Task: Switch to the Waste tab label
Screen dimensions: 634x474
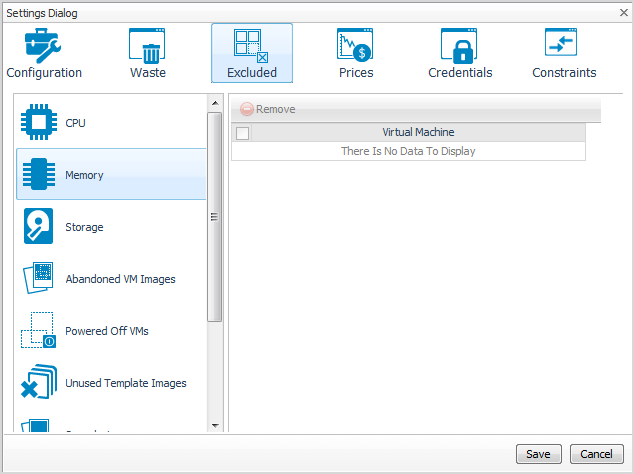Action: pyautogui.click(x=148, y=73)
